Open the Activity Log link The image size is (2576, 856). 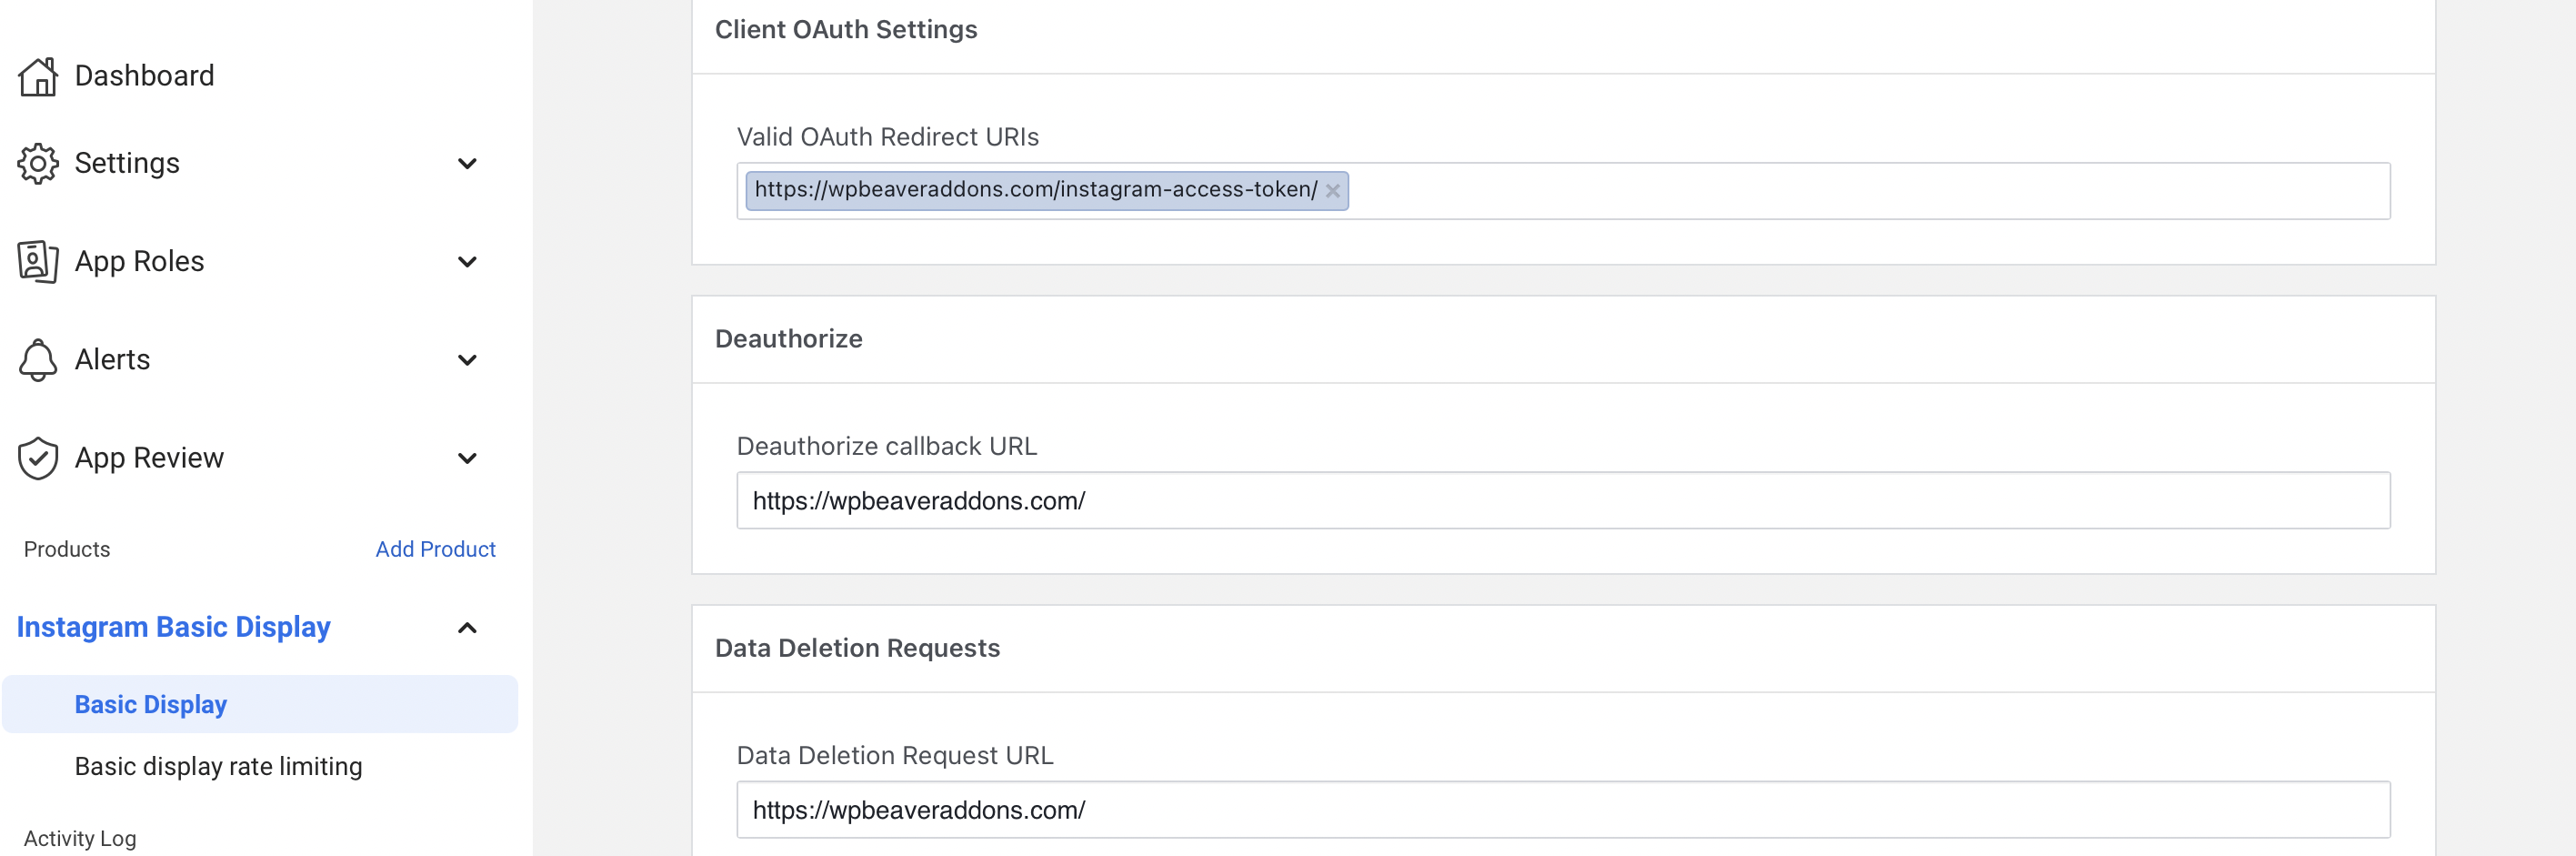(80, 838)
